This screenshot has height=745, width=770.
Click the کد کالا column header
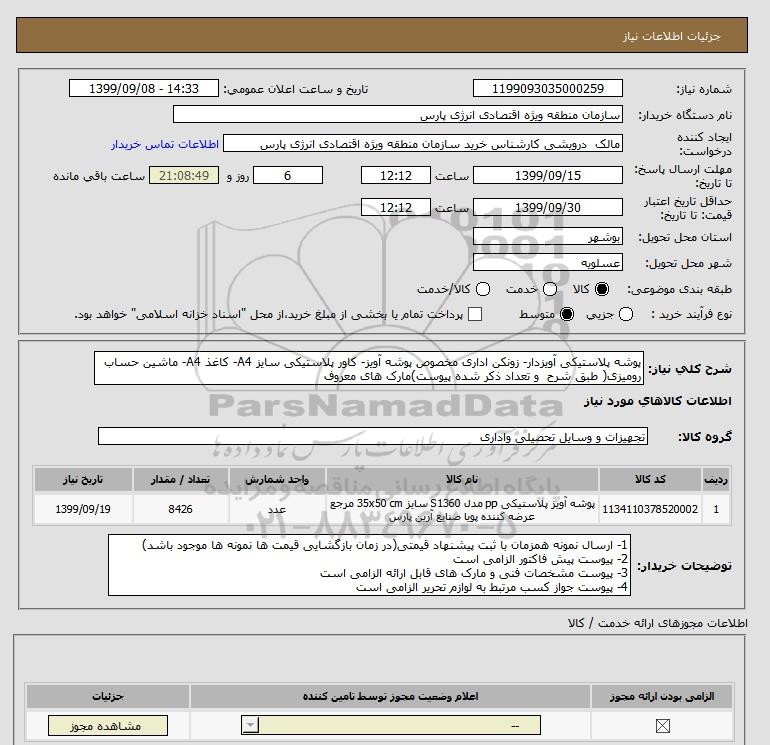click(x=650, y=479)
